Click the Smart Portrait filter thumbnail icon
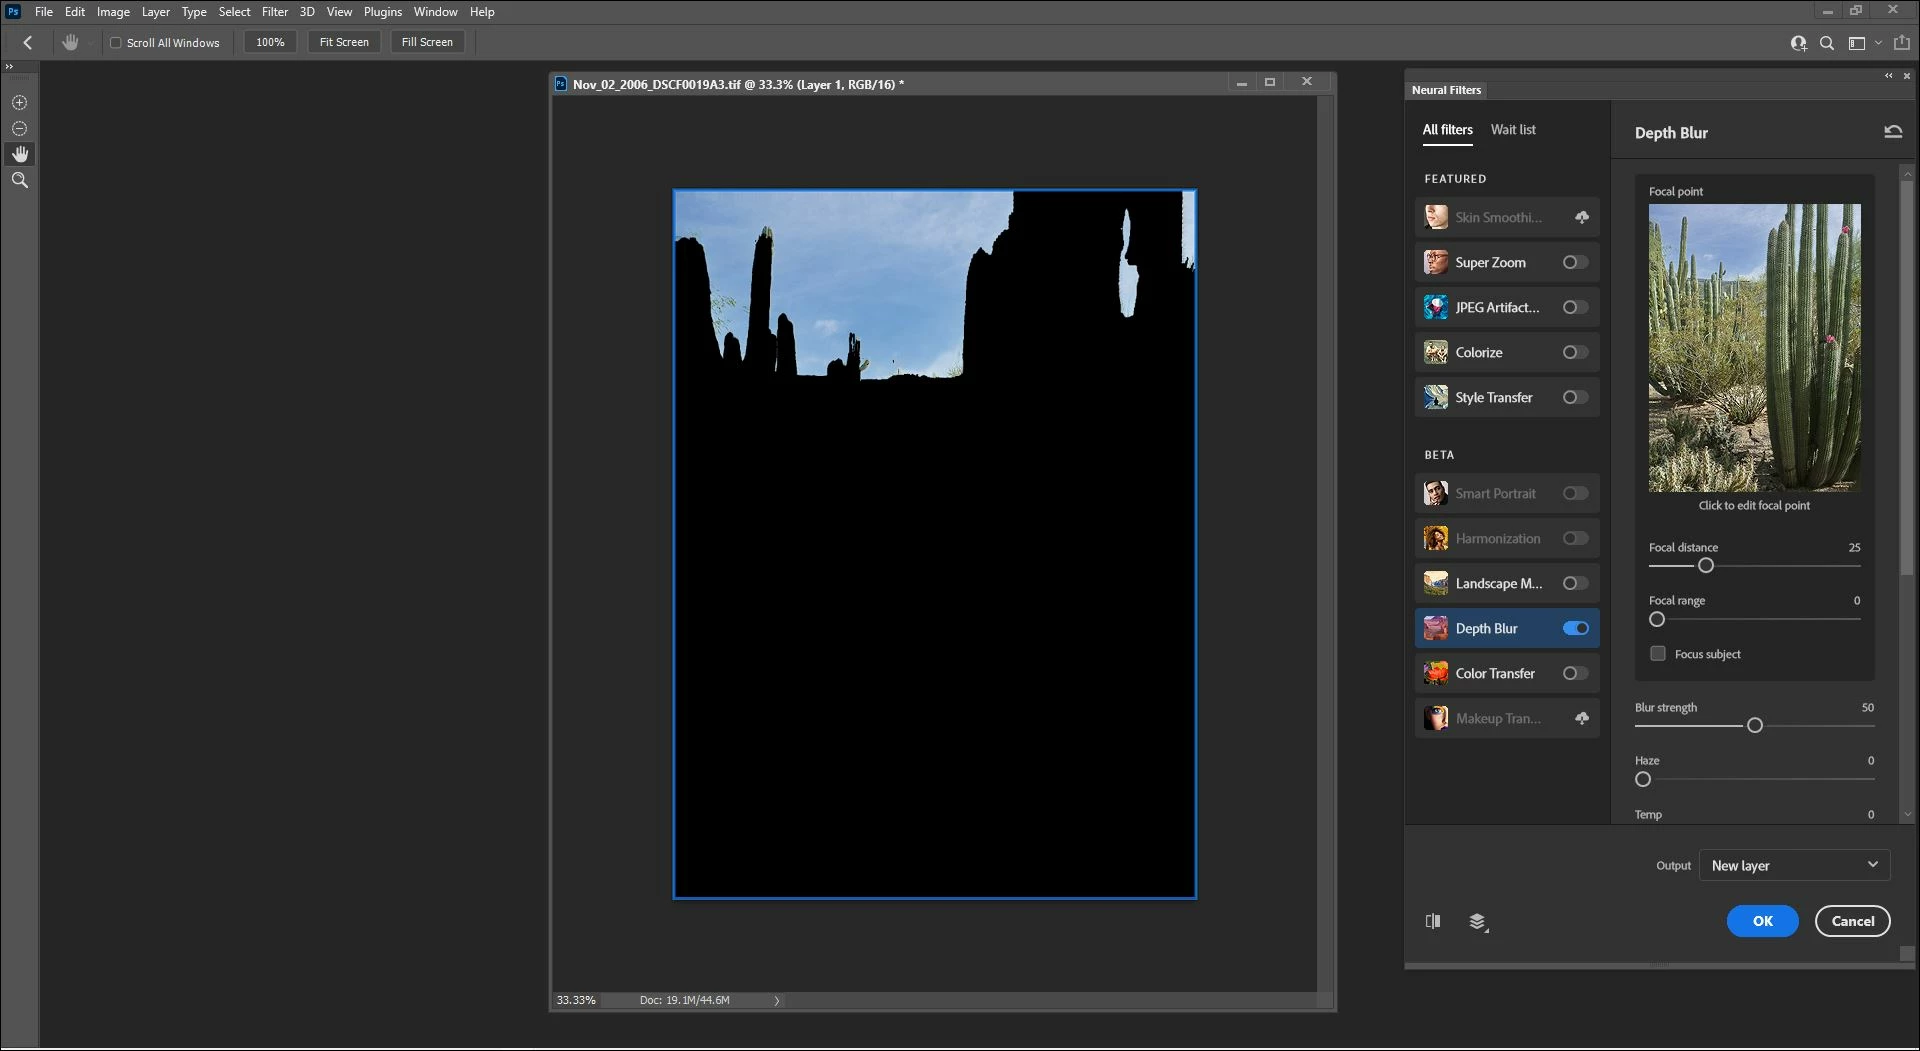Screen dimensions: 1920x1051 click(1436, 493)
